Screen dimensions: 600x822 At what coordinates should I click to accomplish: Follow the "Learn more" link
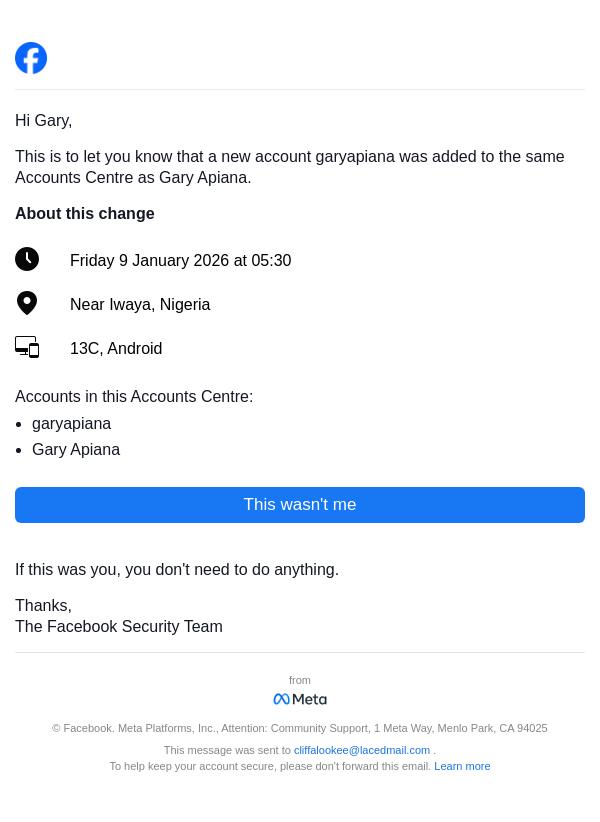[462, 766]
